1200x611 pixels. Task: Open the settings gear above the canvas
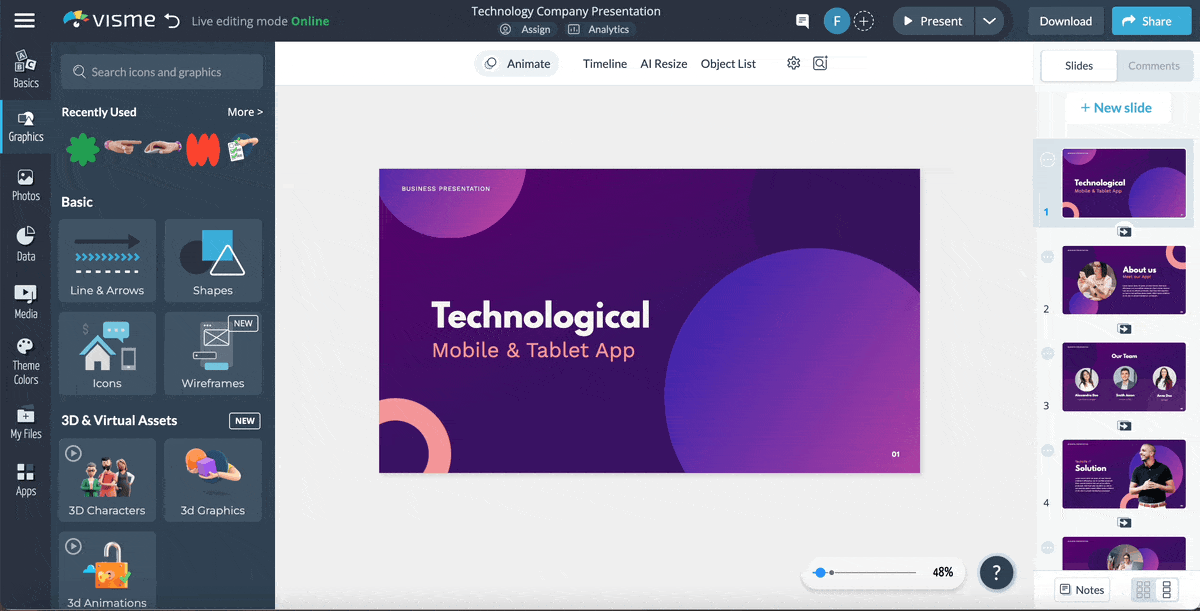pos(793,63)
